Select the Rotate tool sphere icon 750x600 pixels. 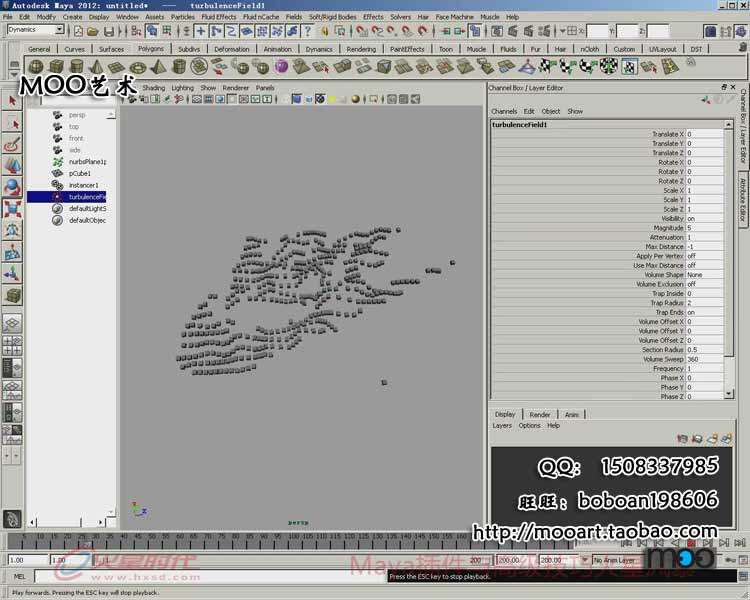pos(13,188)
